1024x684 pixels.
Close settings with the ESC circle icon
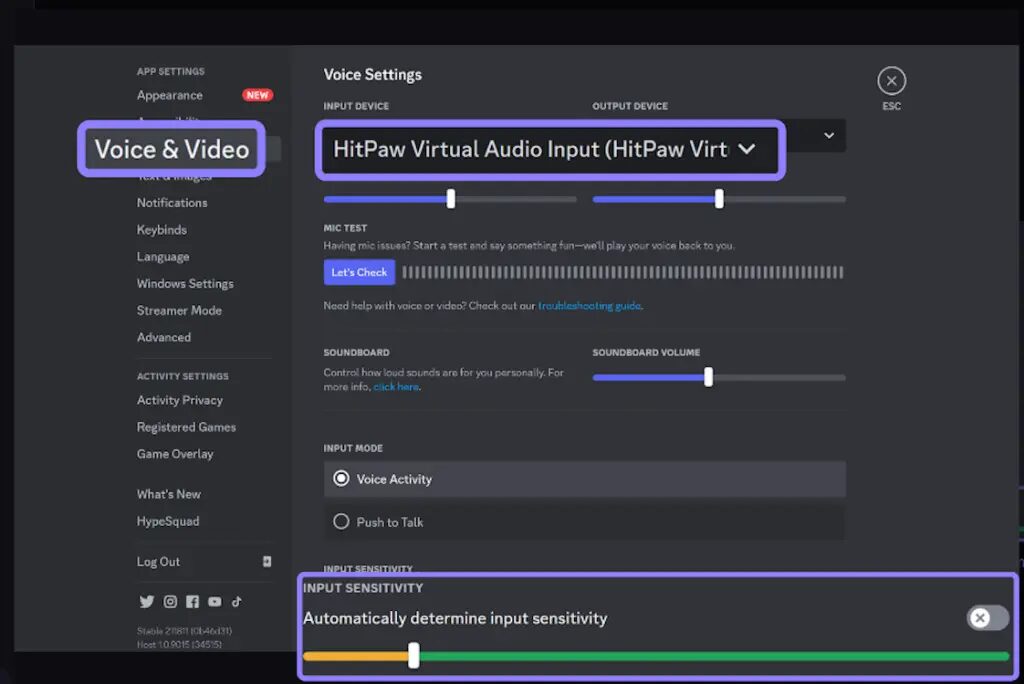[x=891, y=81]
